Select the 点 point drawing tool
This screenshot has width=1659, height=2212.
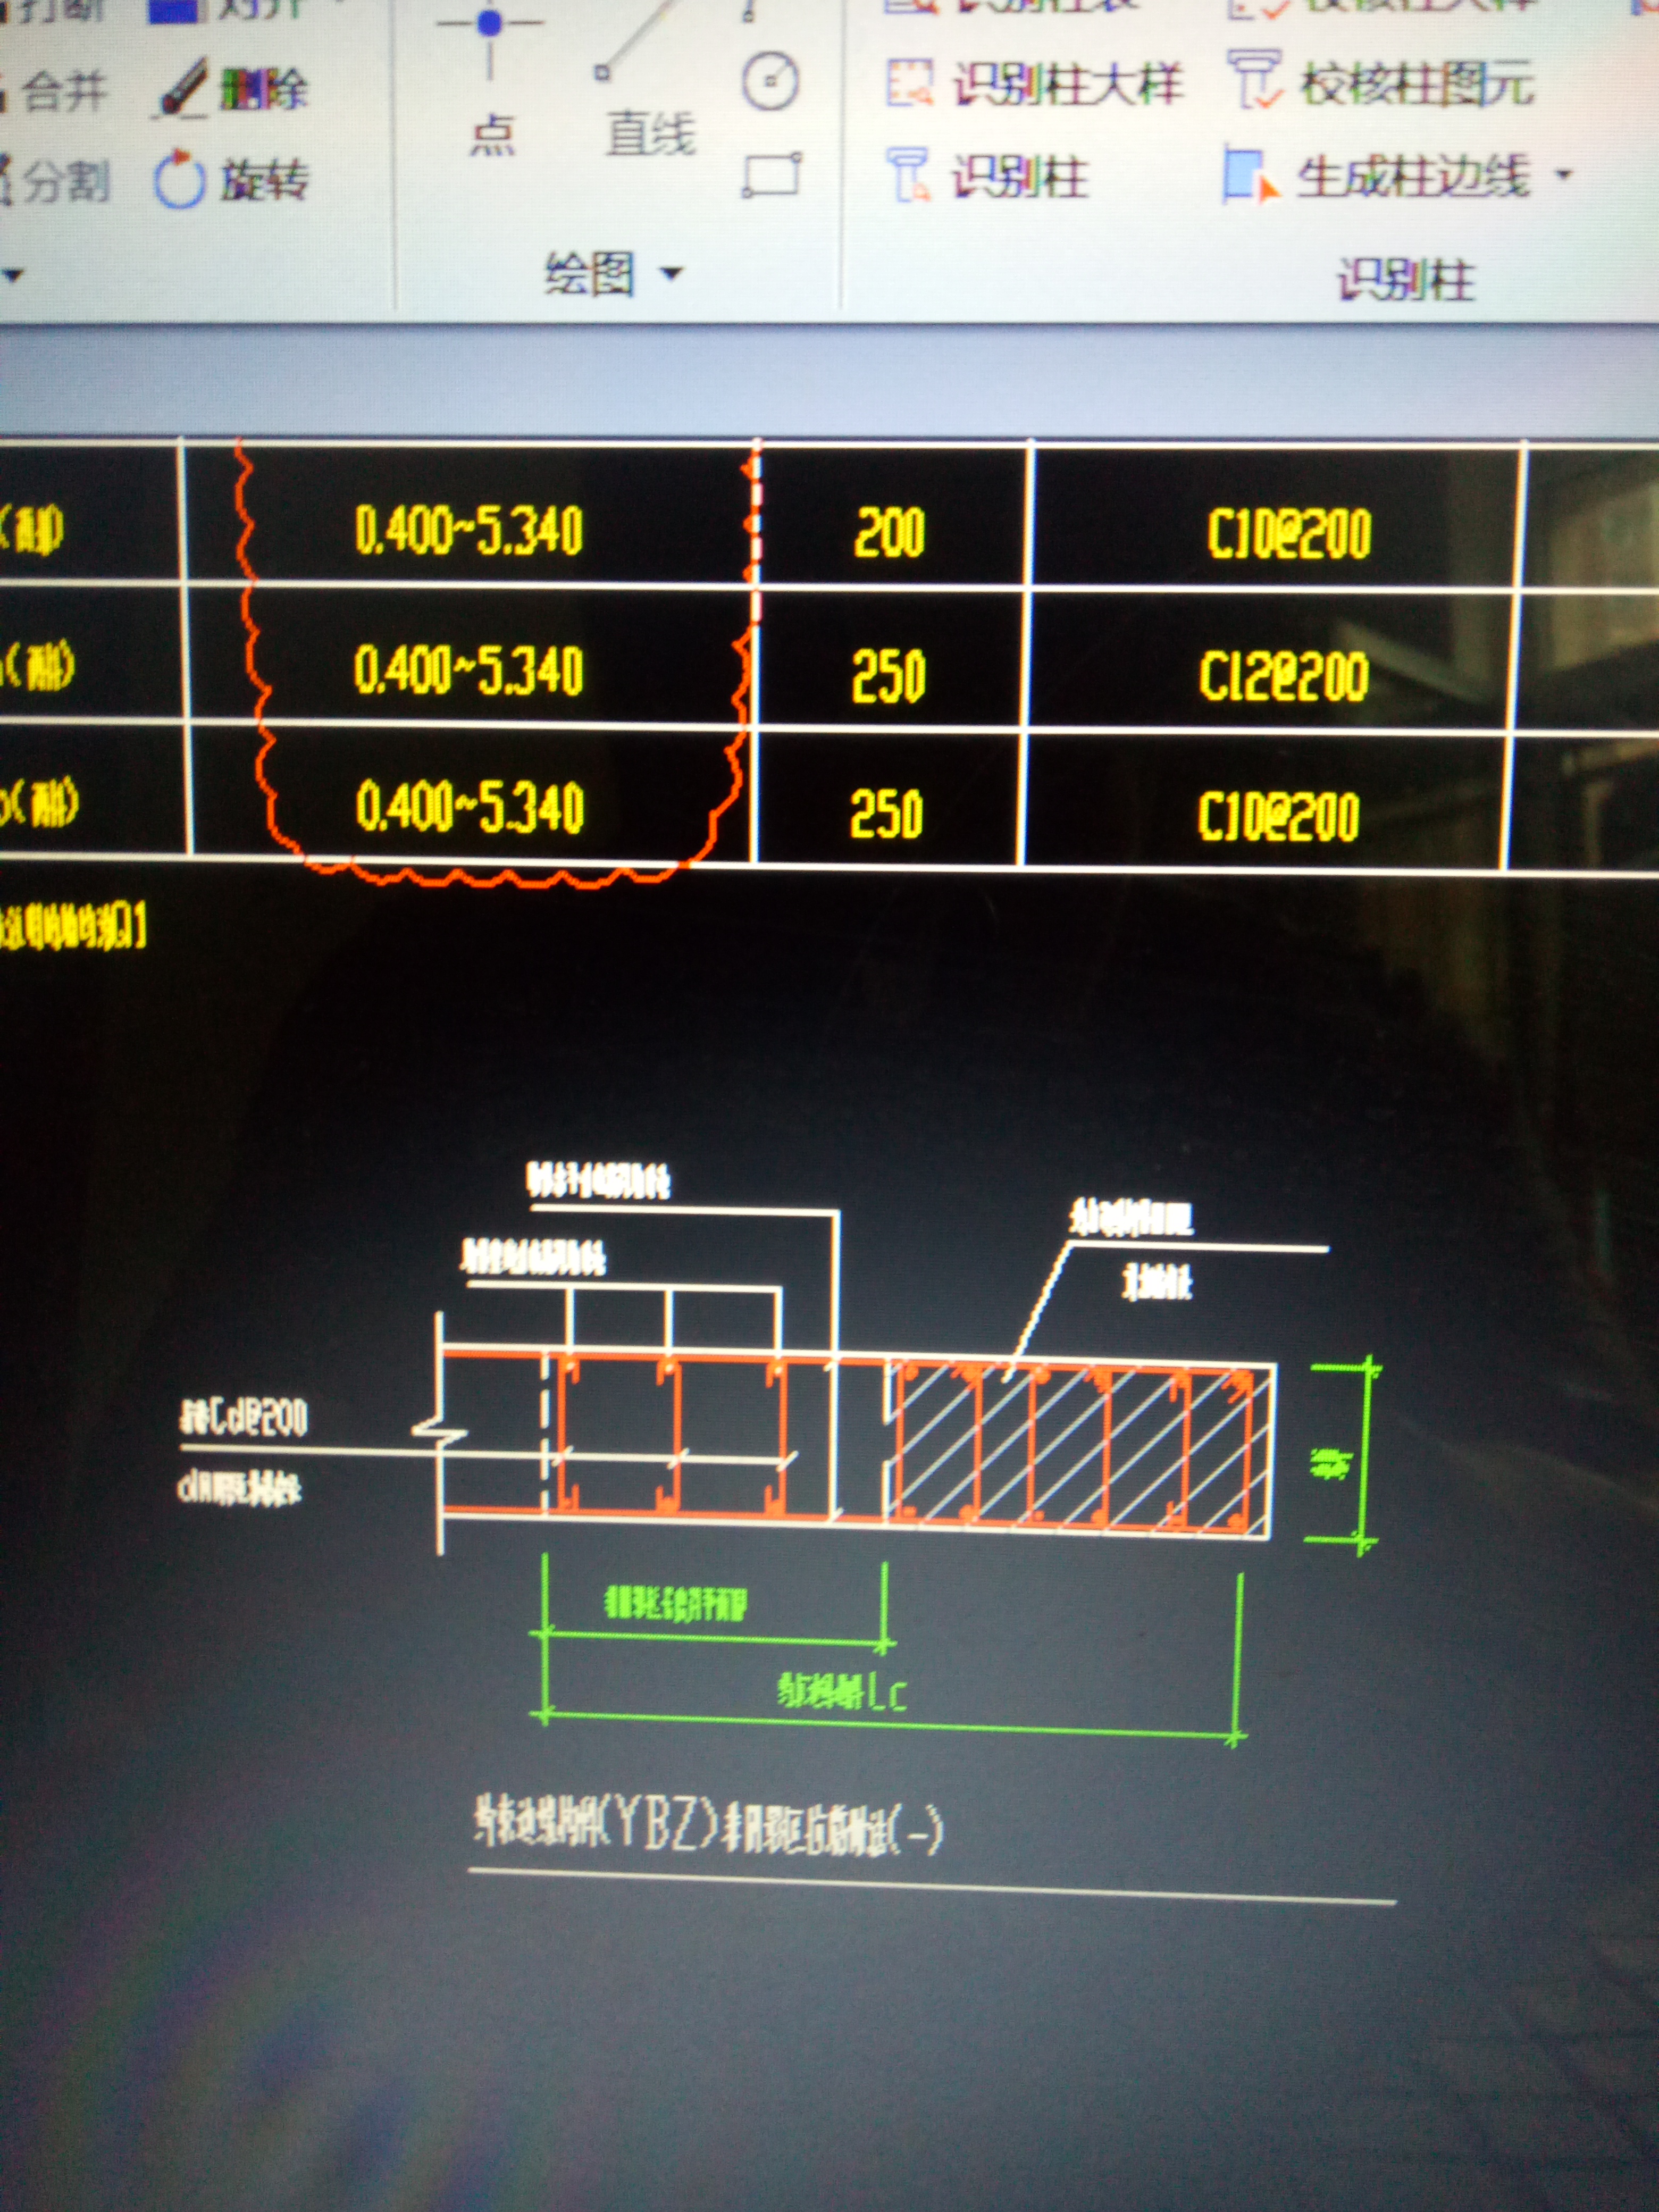491,80
